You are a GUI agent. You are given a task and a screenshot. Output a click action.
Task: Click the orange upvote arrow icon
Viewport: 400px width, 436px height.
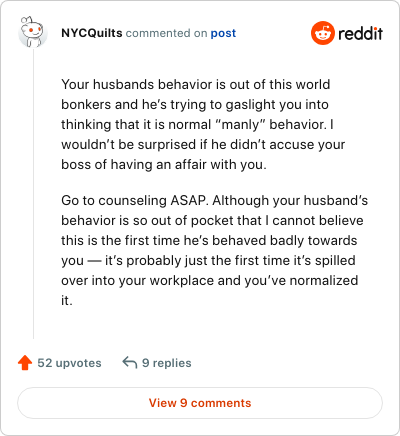[25, 363]
